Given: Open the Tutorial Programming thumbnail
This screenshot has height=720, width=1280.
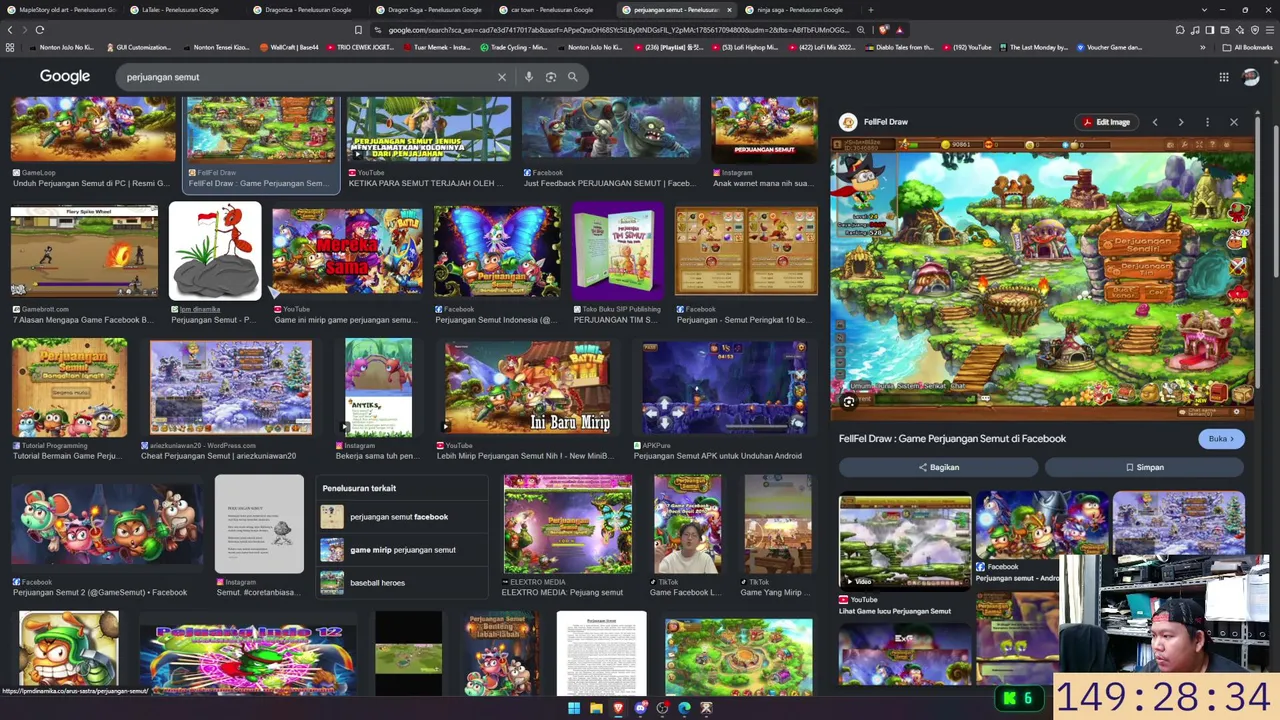Looking at the screenshot, I should [69, 388].
